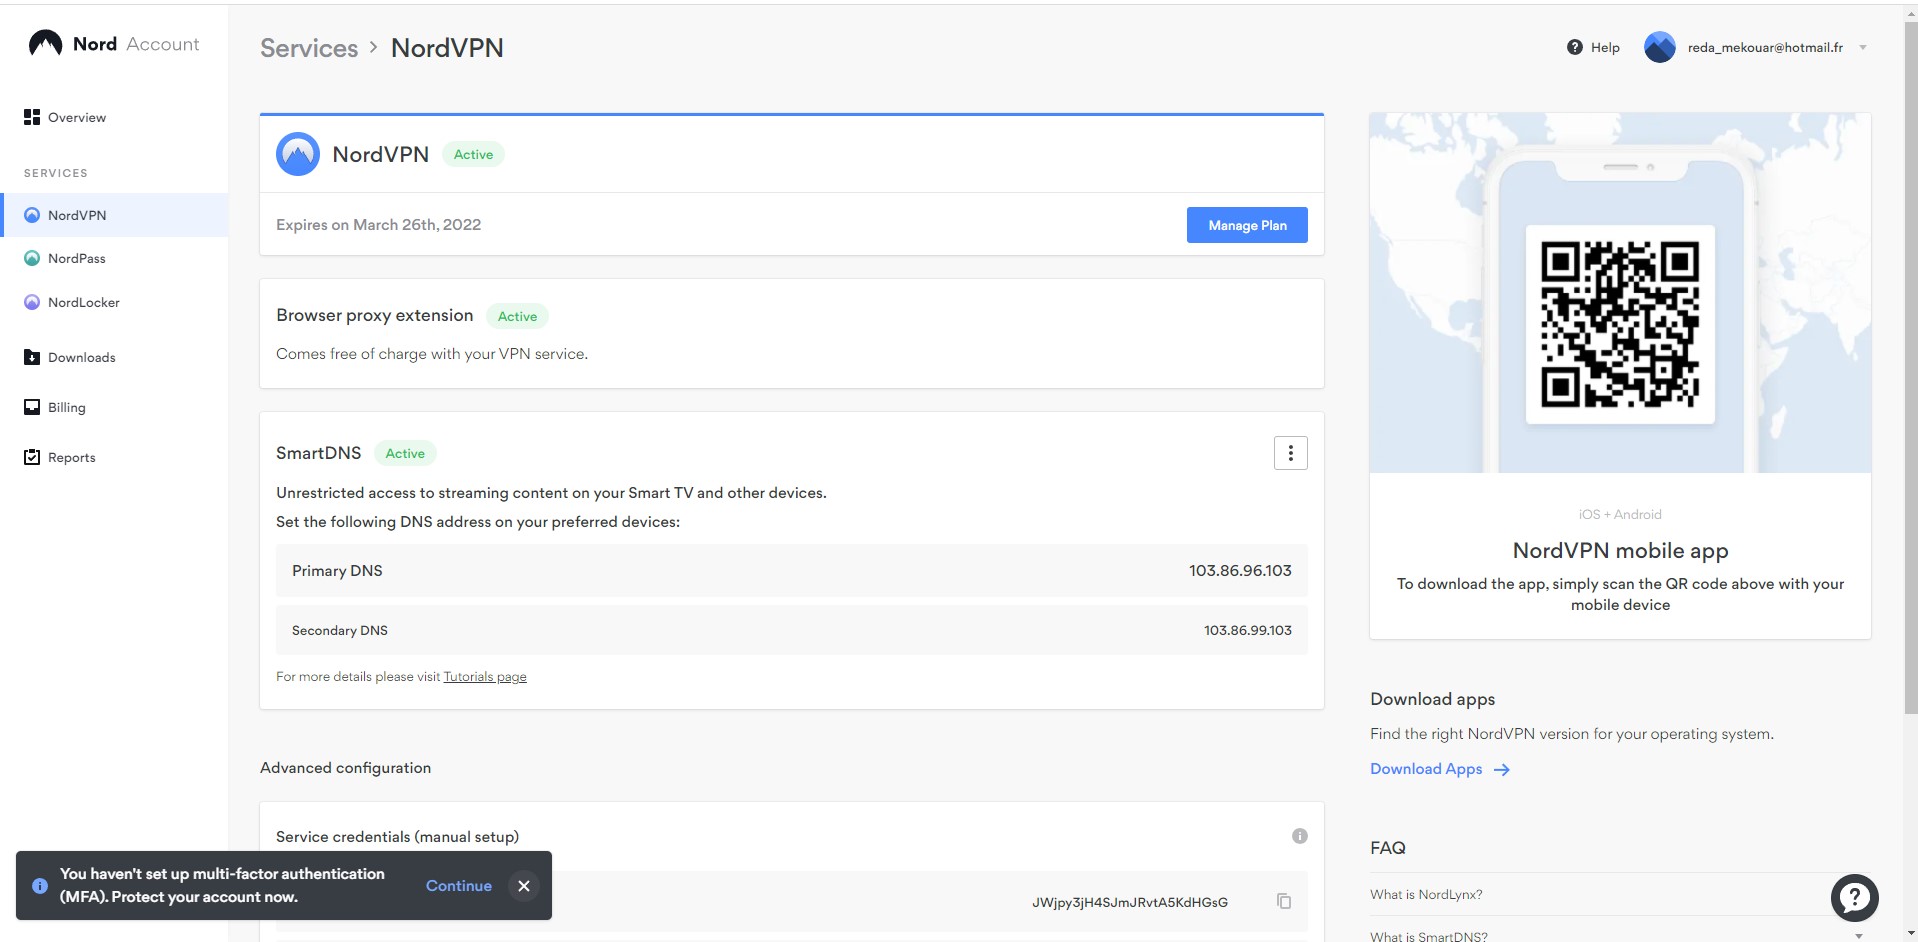Image resolution: width=1918 pixels, height=942 pixels.
Task: Click the NordLocker sidebar icon
Action: point(32,302)
